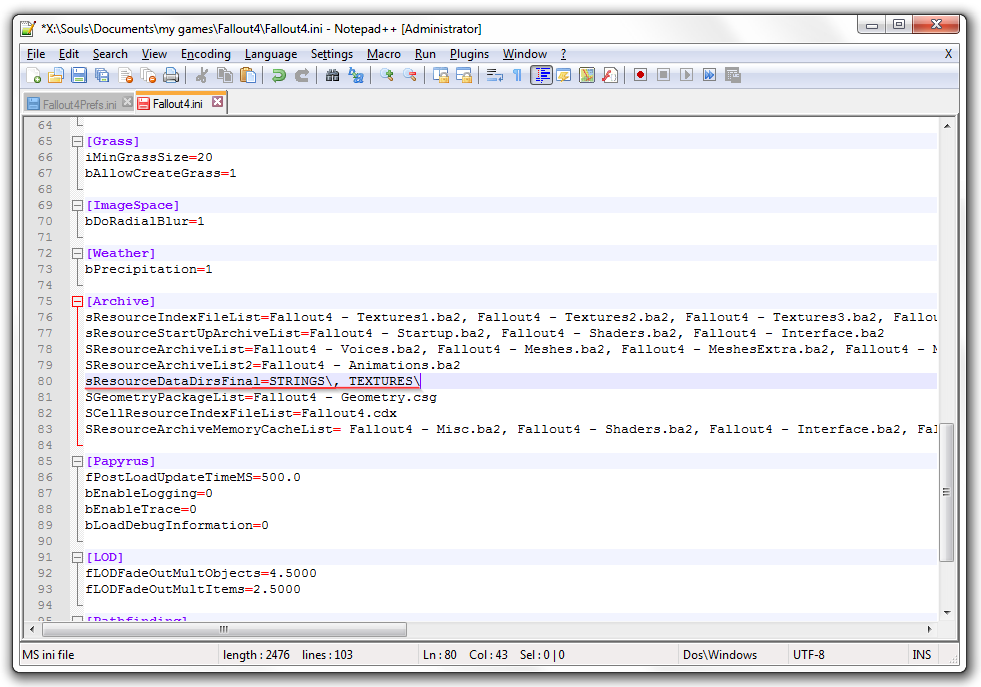Click the scroll up arrow
The width and height of the screenshot is (981, 687).
(x=947, y=126)
